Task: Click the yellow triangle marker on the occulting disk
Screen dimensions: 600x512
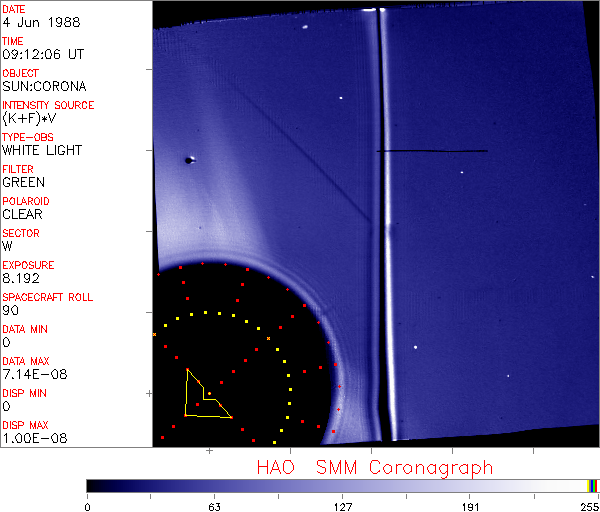Action: click(x=203, y=398)
